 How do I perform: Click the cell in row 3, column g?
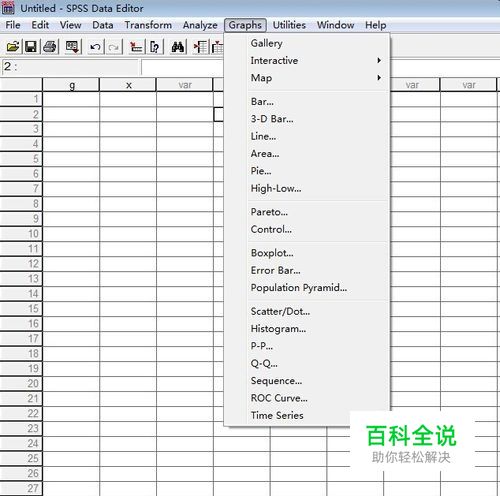click(x=71, y=129)
